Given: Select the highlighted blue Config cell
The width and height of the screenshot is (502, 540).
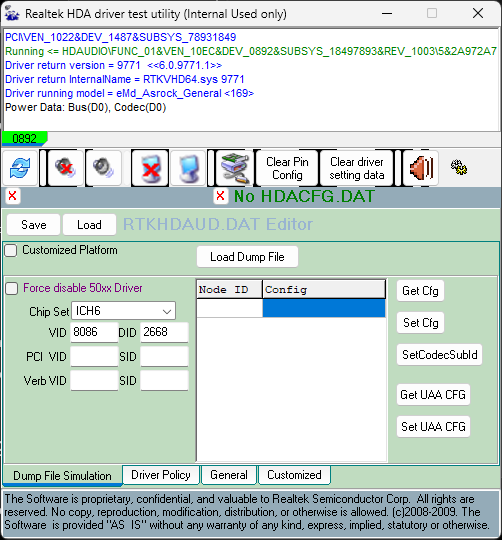Looking at the screenshot, I should click(x=324, y=308).
